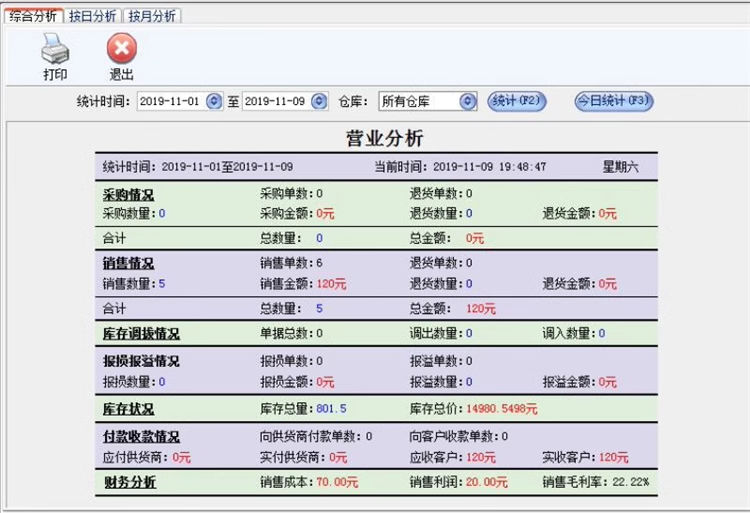The width and height of the screenshot is (750, 513).
Task: Click the 向客户收款单数 label
Action: tap(452, 436)
